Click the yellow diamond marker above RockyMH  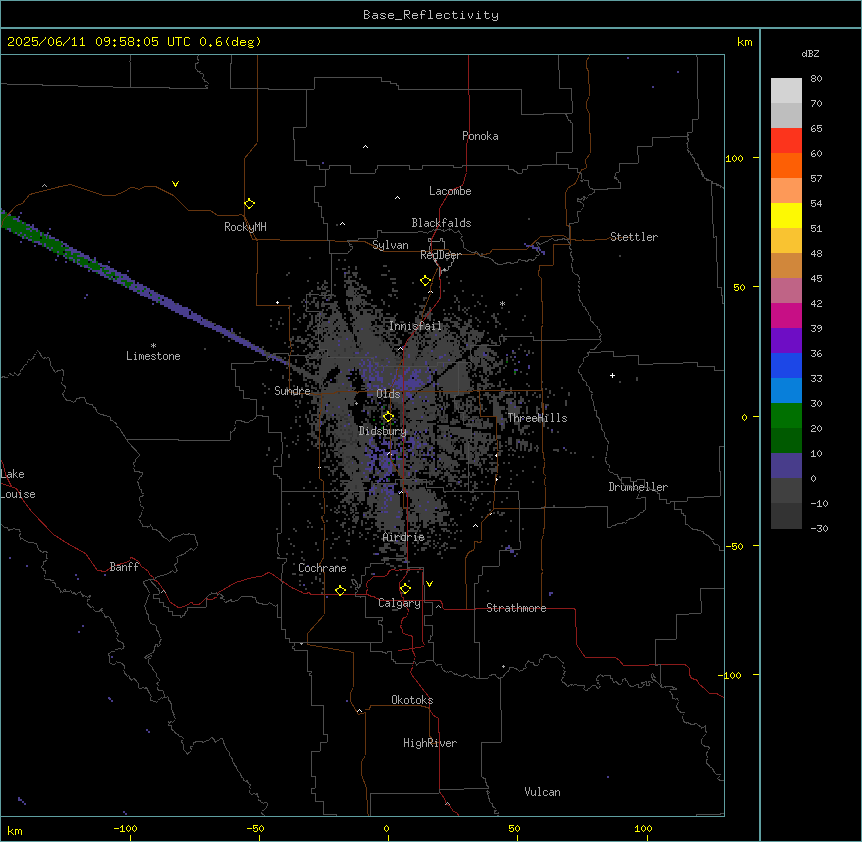click(x=249, y=203)
